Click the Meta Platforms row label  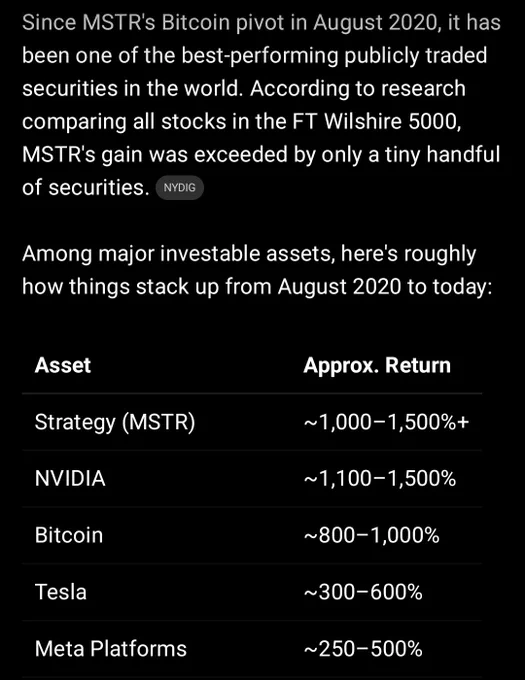click(111, 649)
